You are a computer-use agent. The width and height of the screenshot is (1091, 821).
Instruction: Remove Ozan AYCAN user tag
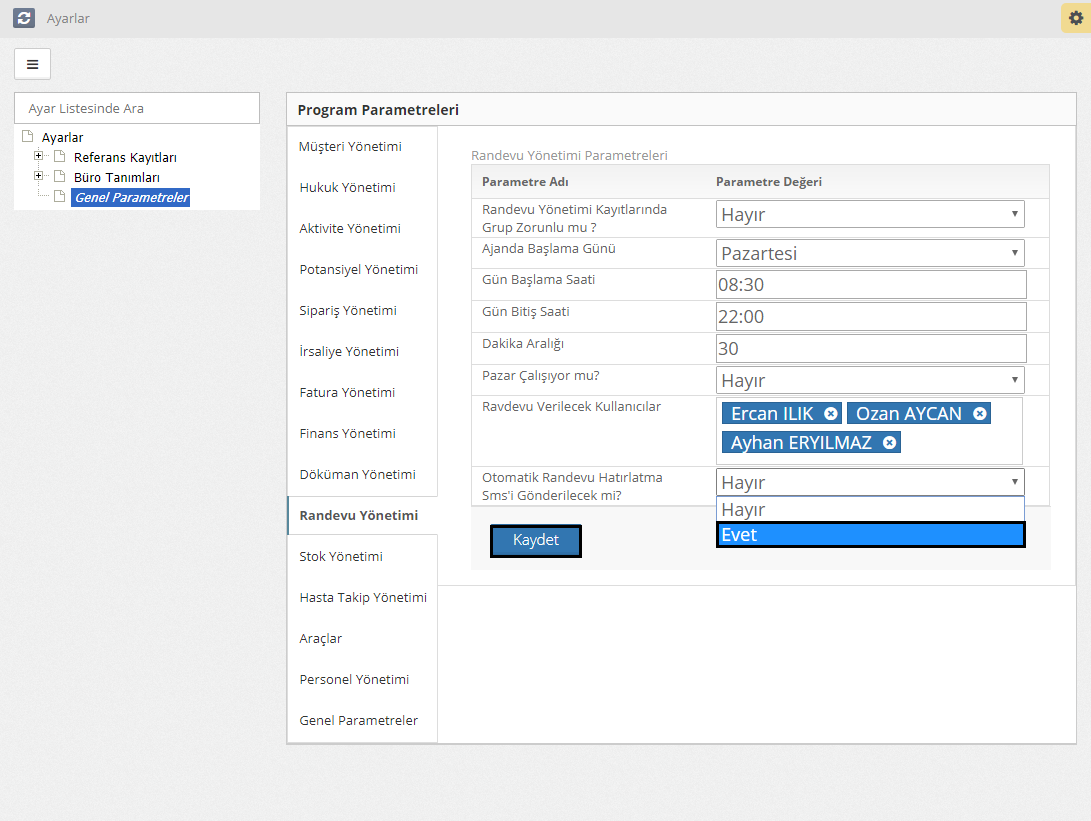[980, 414]
